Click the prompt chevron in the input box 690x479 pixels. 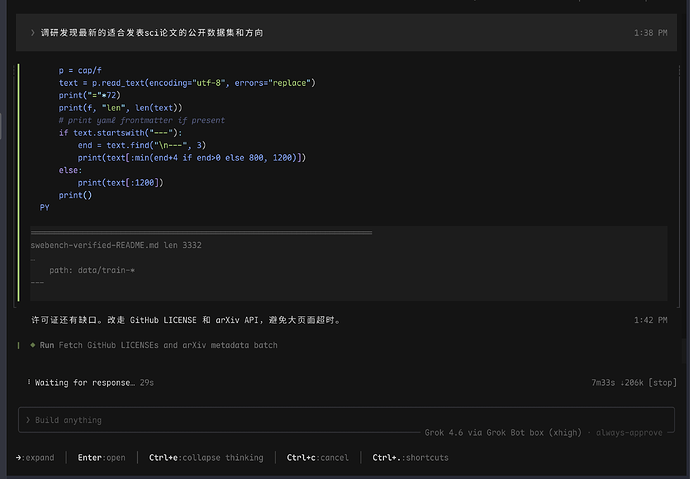click(x=28, y=420)
